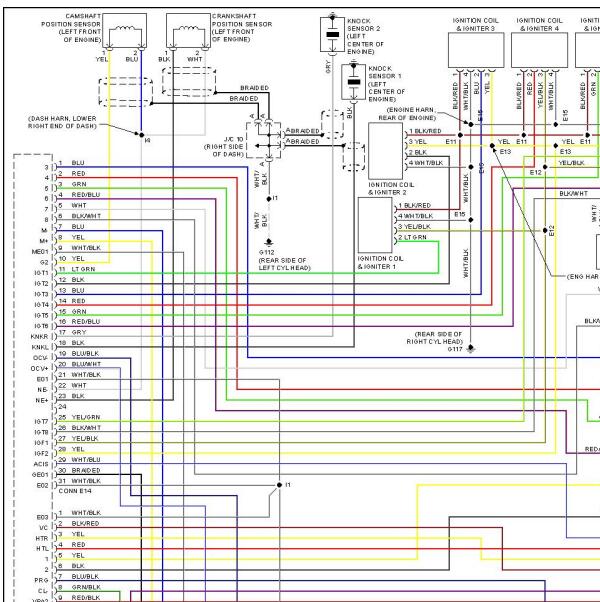Click the 'KNOCK SENSOR 2' label
The height and width of the screenshot is (602, 600).
pos(365,36)
